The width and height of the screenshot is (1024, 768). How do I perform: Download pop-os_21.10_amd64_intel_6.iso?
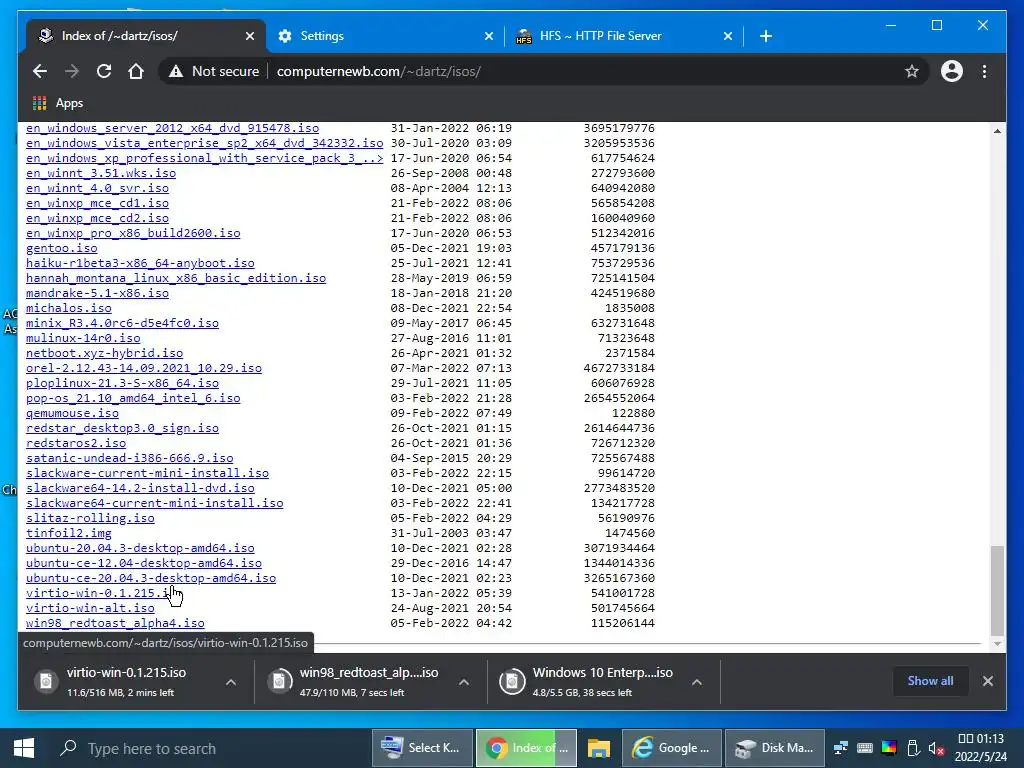coord(133,399)
